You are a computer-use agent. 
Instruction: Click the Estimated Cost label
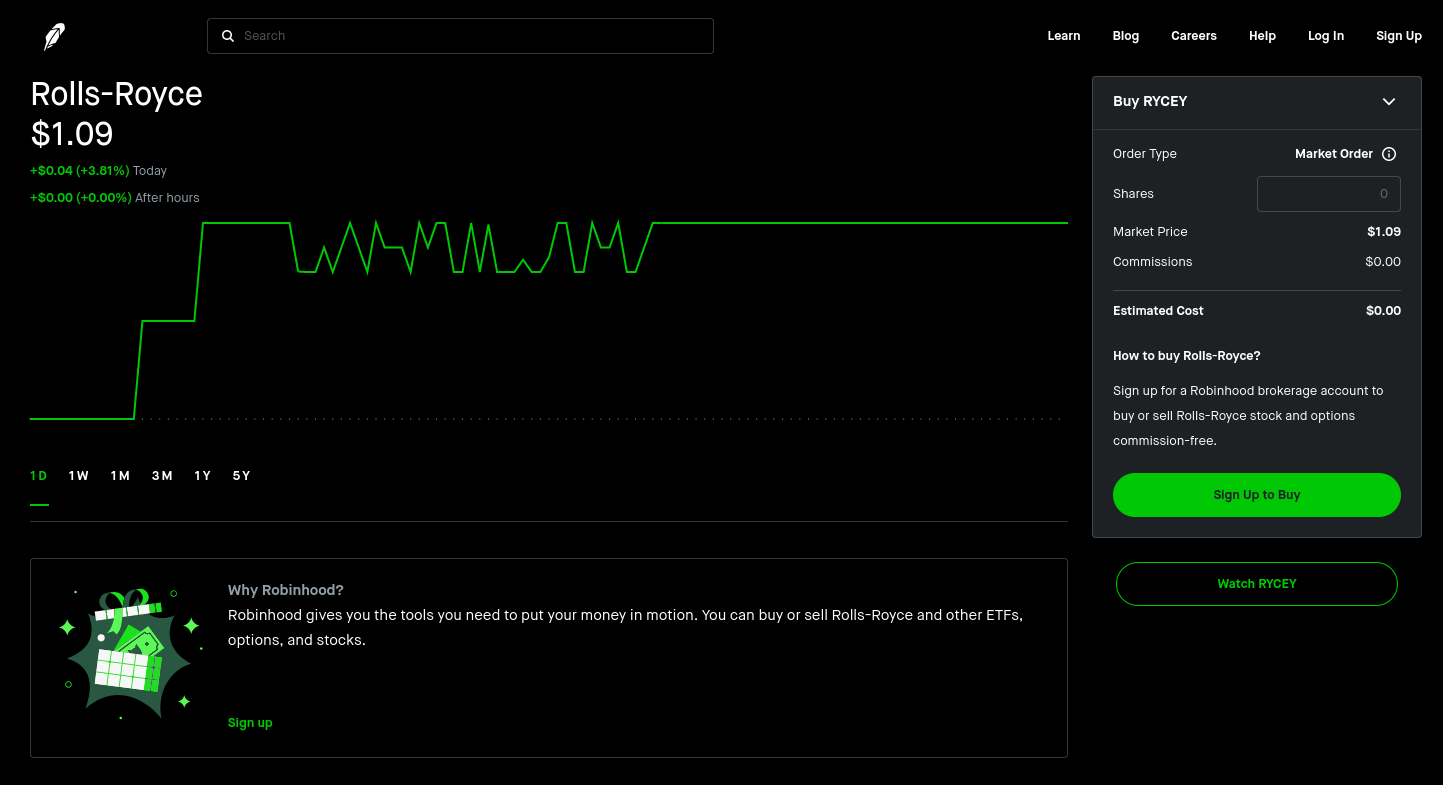[1158, 311]
